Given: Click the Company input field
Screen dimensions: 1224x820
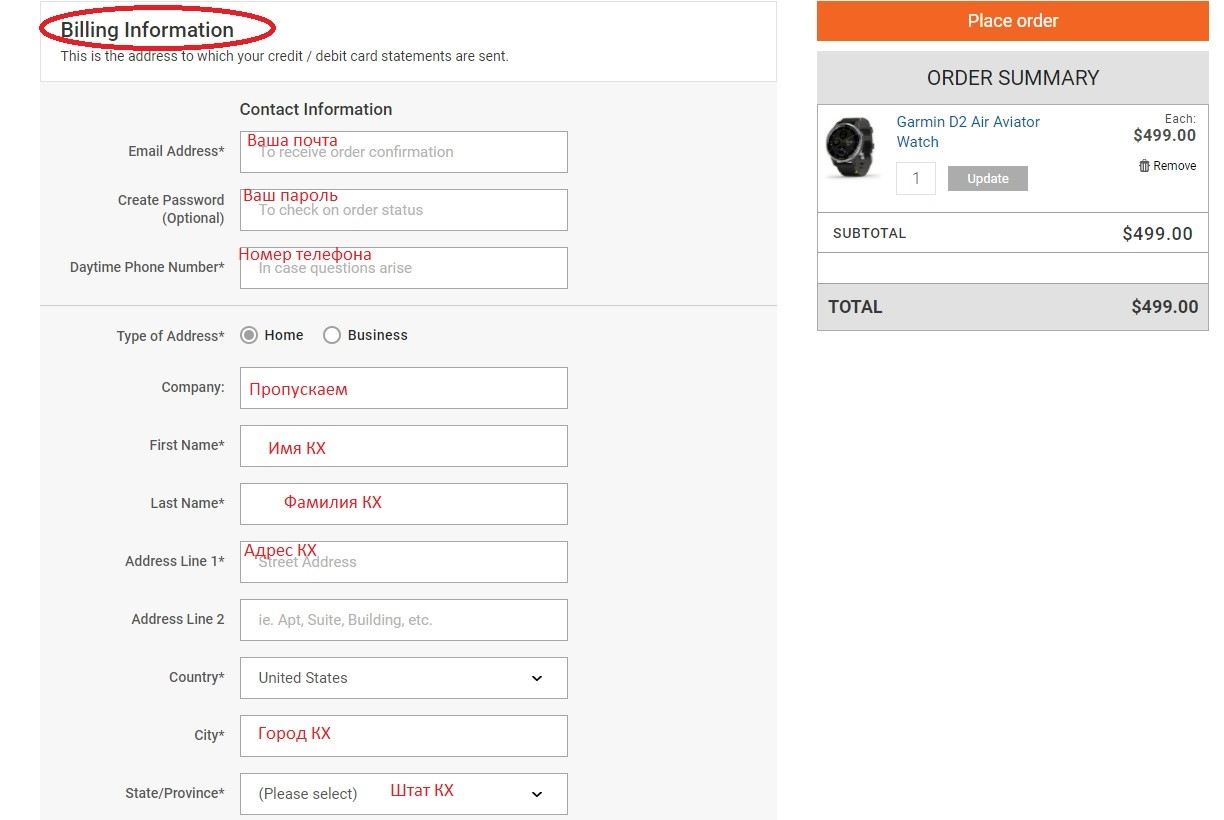Looking at the screenshot, I should coord(404,388).
